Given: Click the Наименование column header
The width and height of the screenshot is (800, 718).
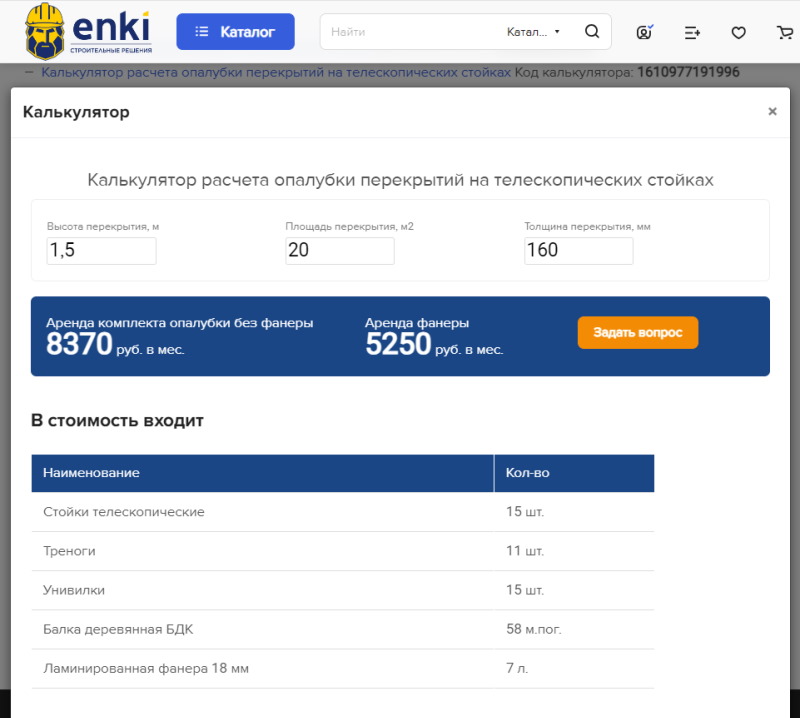Looking at the screenshot, I should point(262,473).
